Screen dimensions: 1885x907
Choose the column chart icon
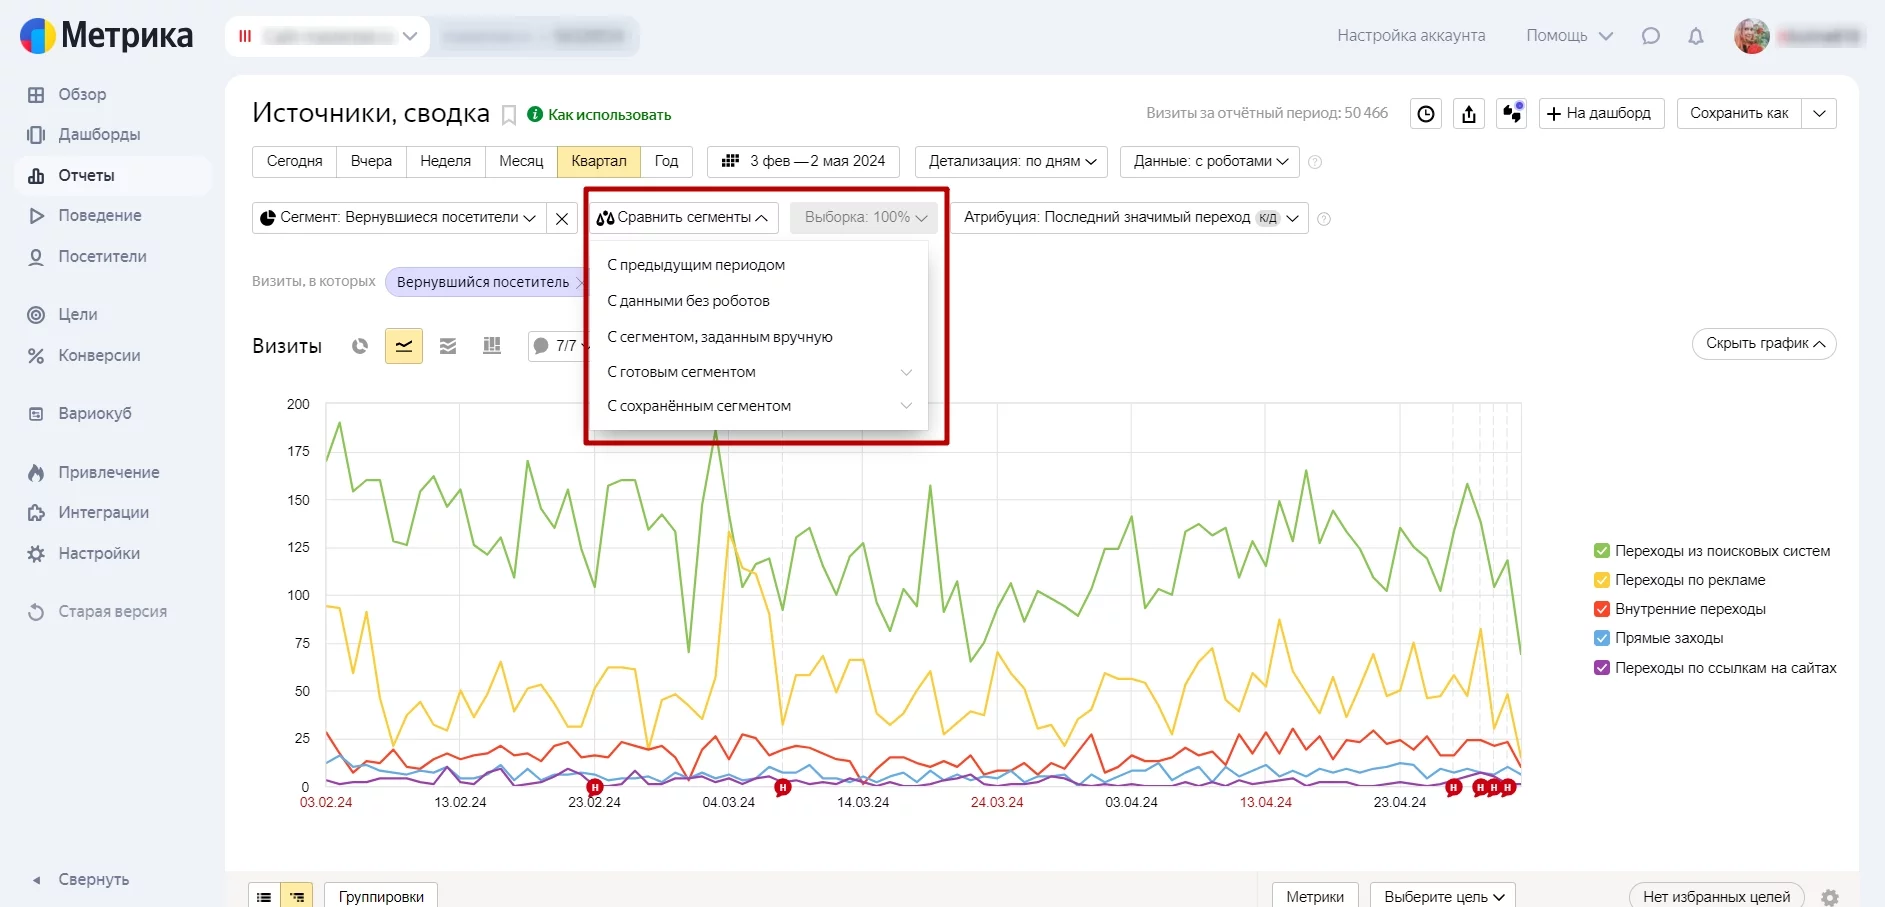(x=492, y=346)
